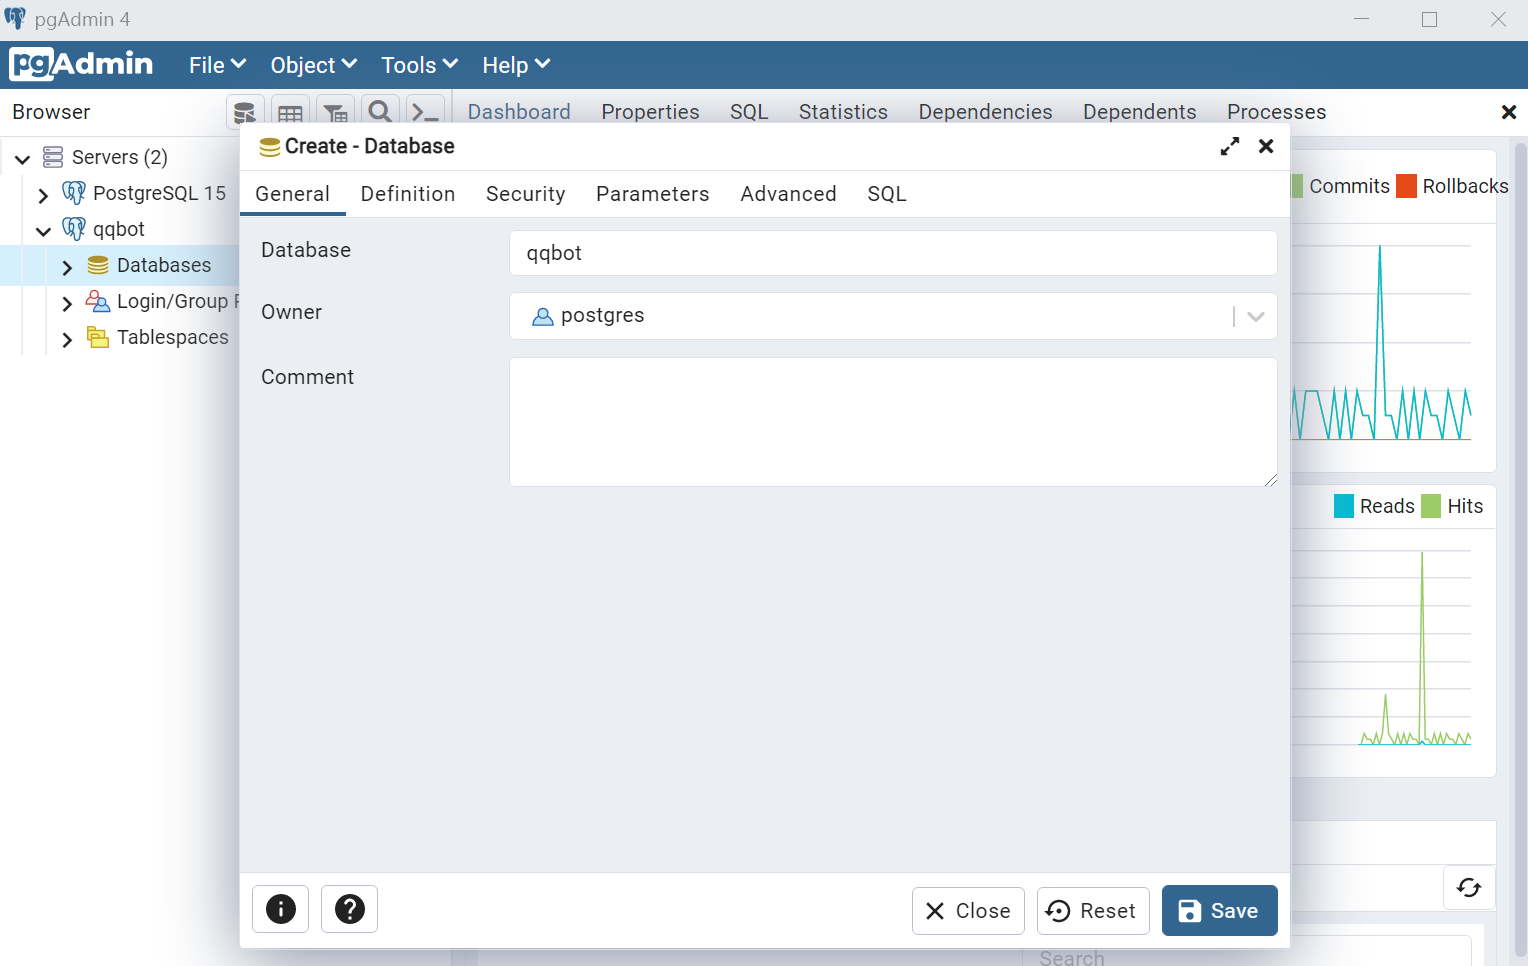Save the new database
Image resolution: width=1528 pixels, height=966 pixels.
tap(1220, 910)
